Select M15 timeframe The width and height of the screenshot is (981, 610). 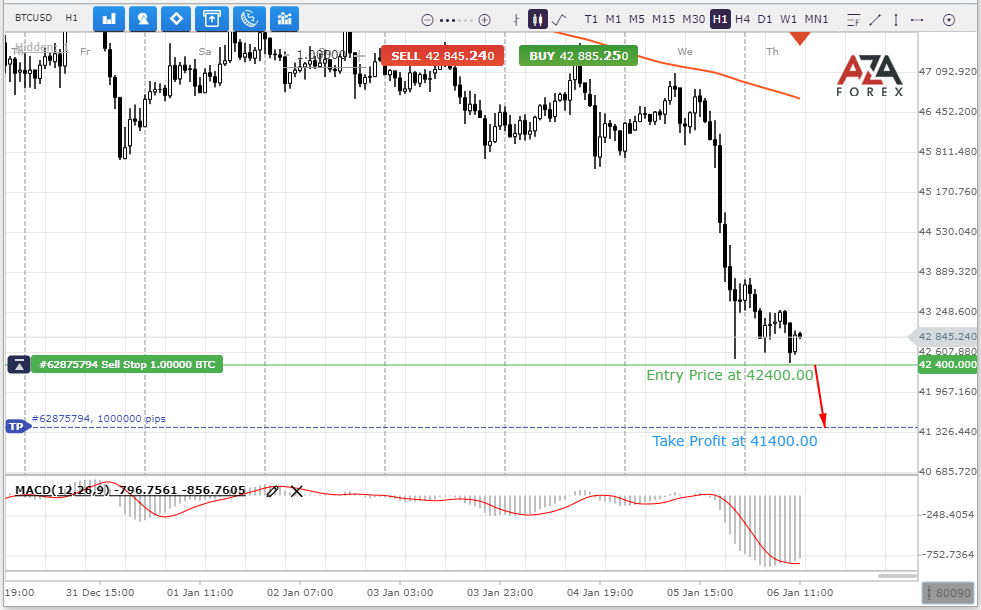click(x=664, y=19)
